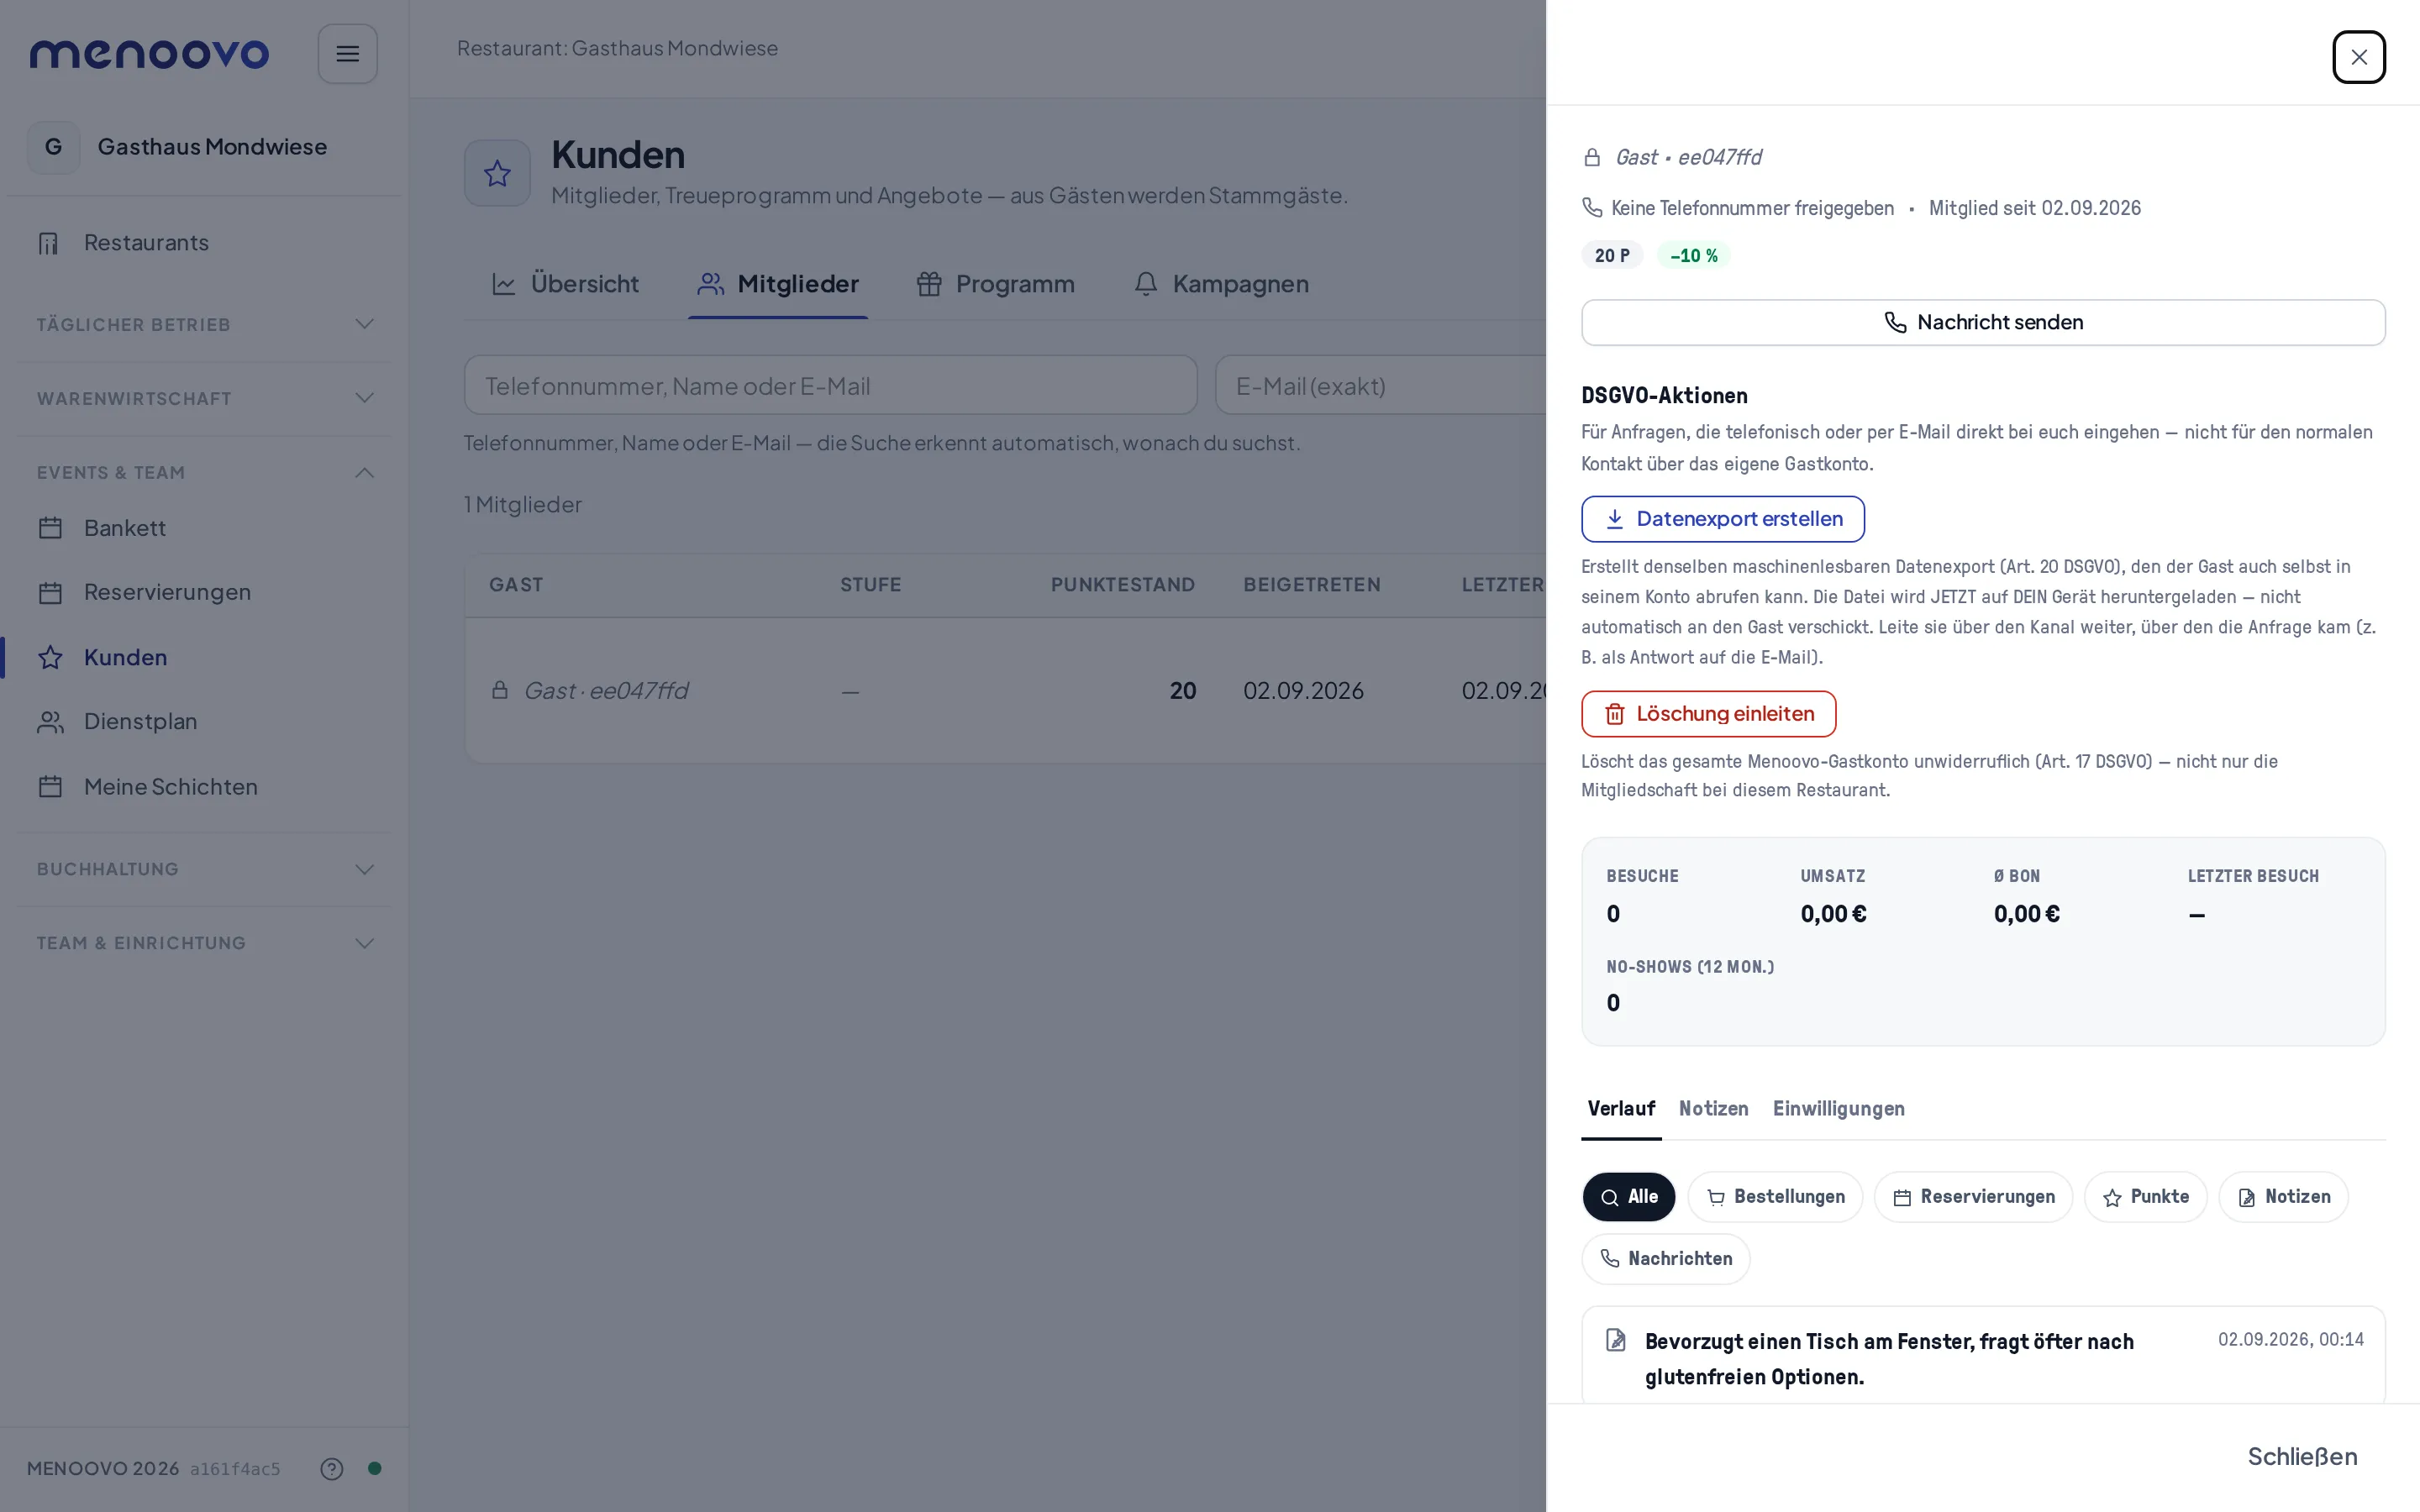Viewport: 2420px width, 1512px height.
Task: Select the Notizen tab next to Verlauf
Action: (1713, 1108)
